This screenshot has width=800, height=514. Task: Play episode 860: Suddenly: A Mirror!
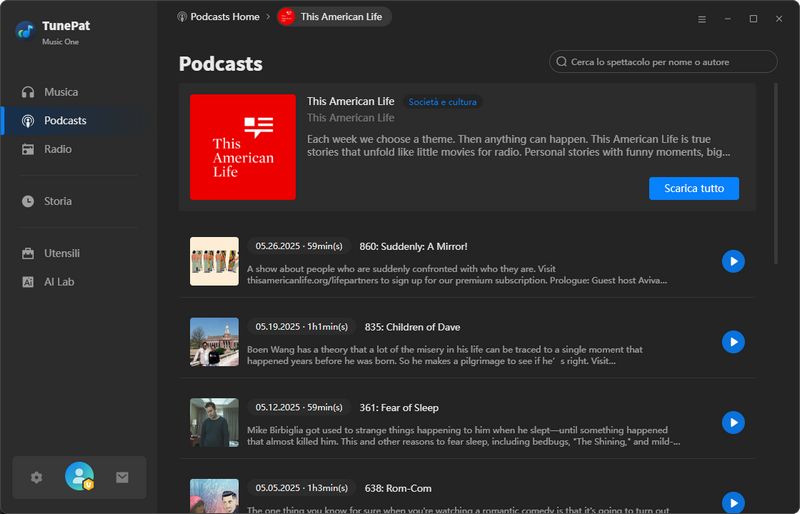(733, 261)
